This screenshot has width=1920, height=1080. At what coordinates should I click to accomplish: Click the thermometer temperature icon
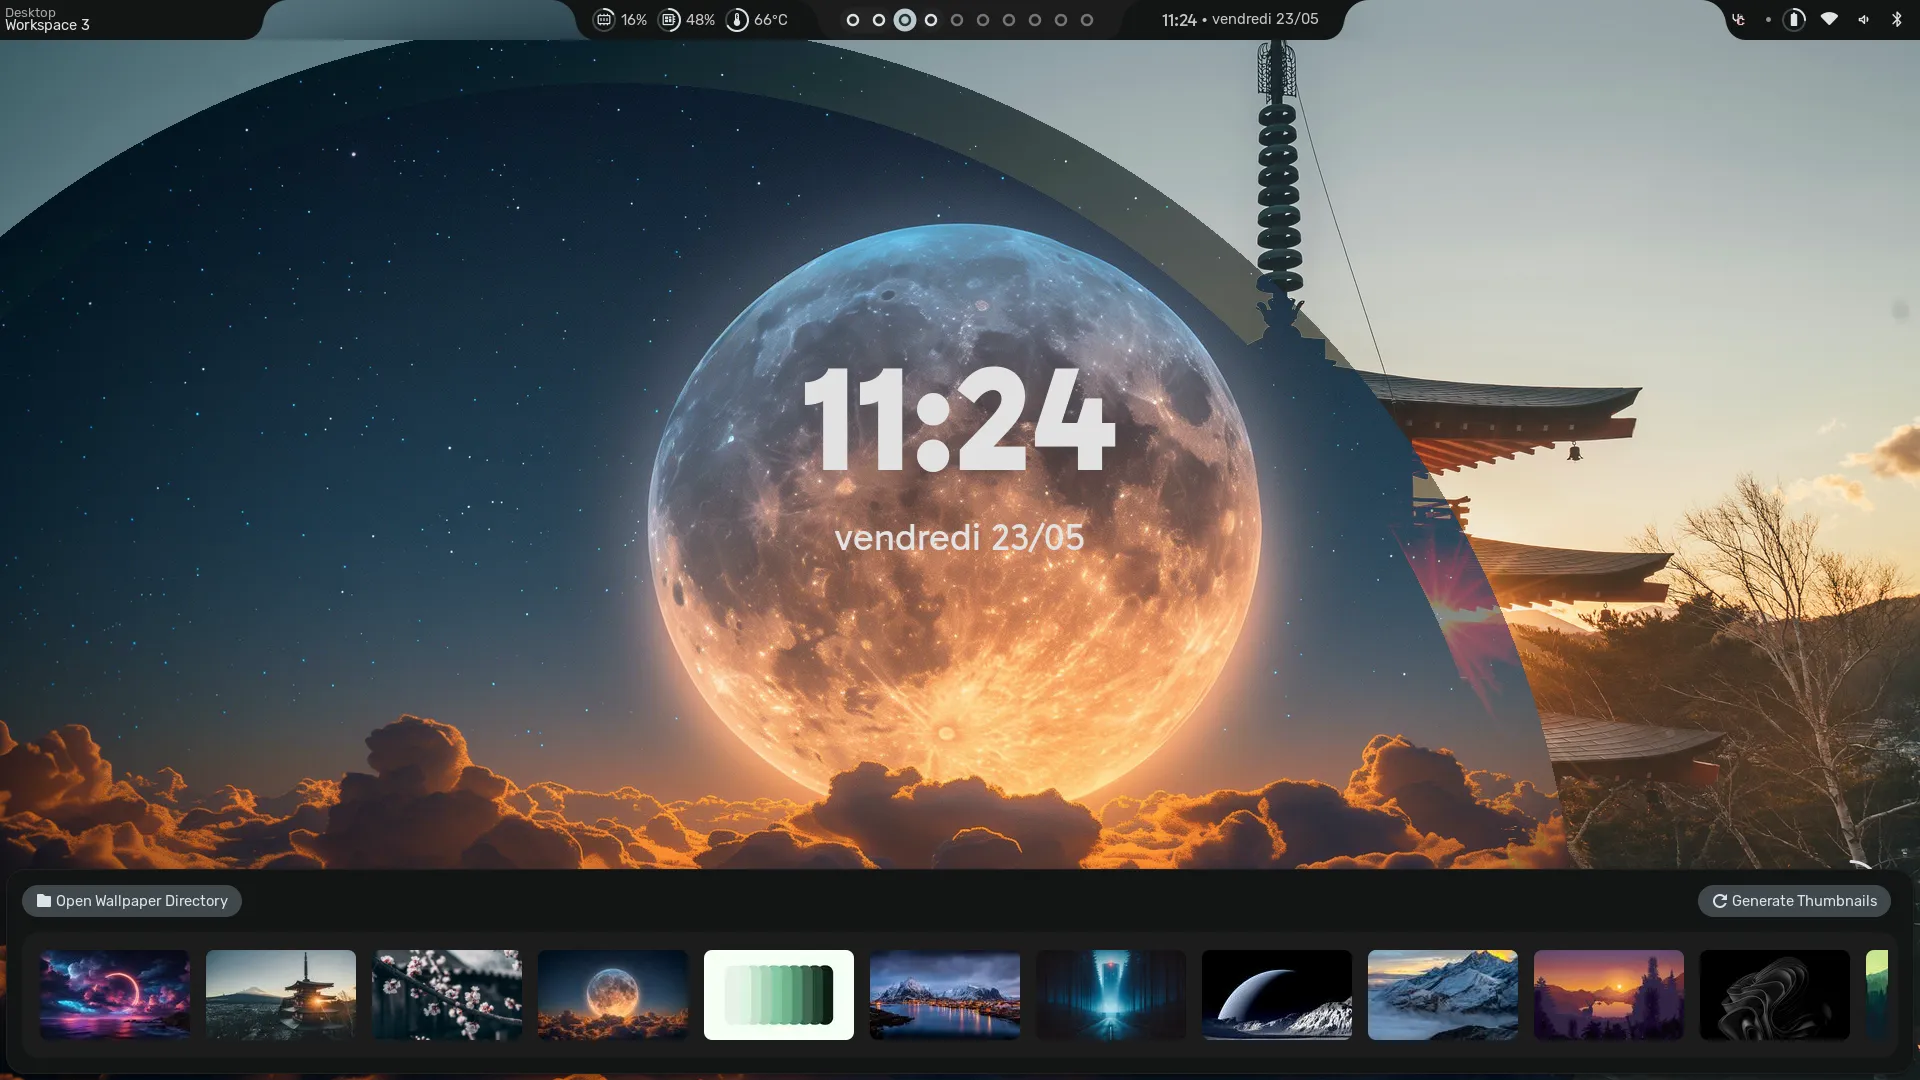(737, 20)
